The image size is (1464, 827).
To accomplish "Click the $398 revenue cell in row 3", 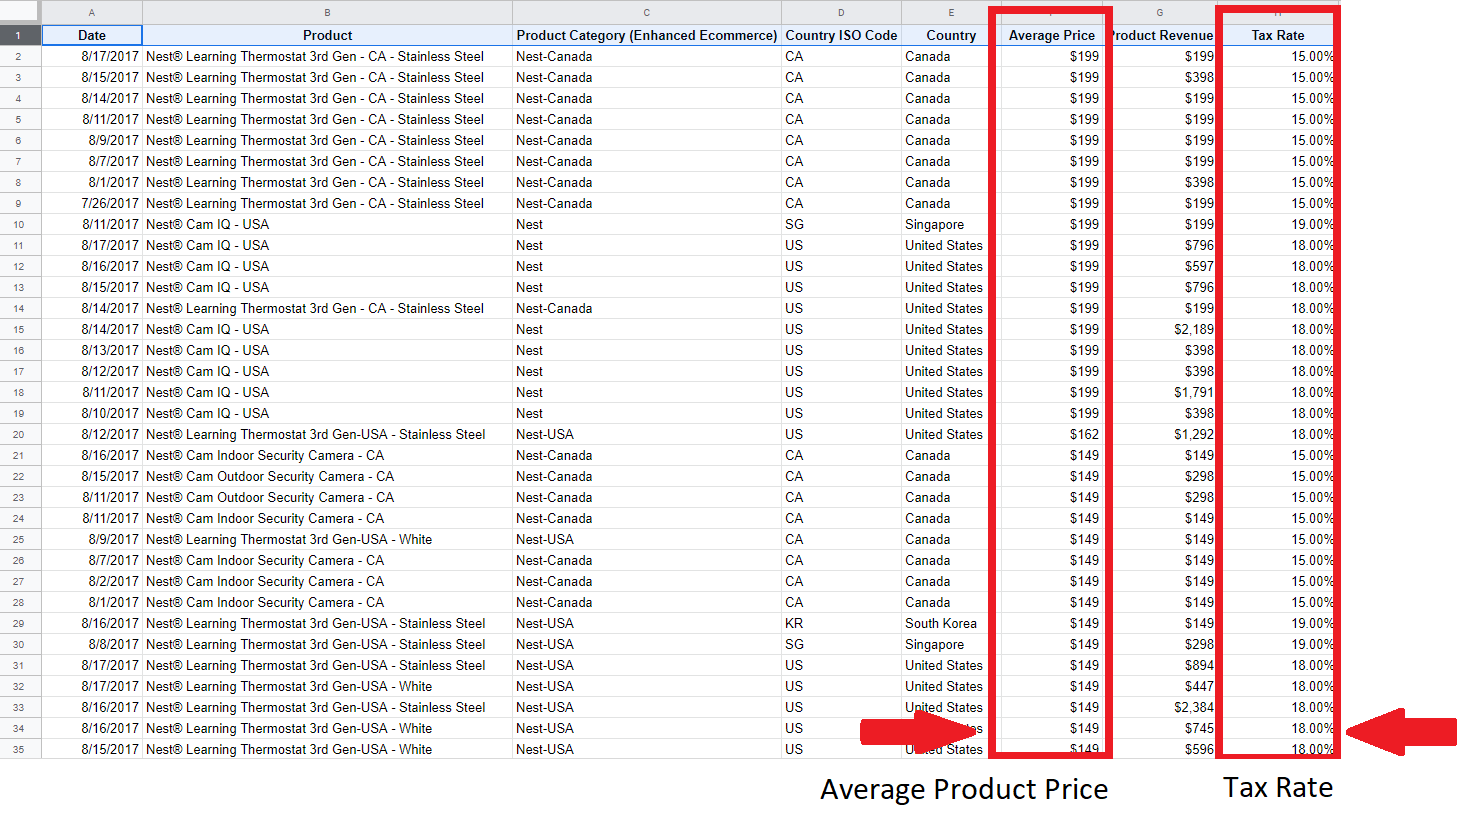I will pyautogui.click(x=1160, y=77).
